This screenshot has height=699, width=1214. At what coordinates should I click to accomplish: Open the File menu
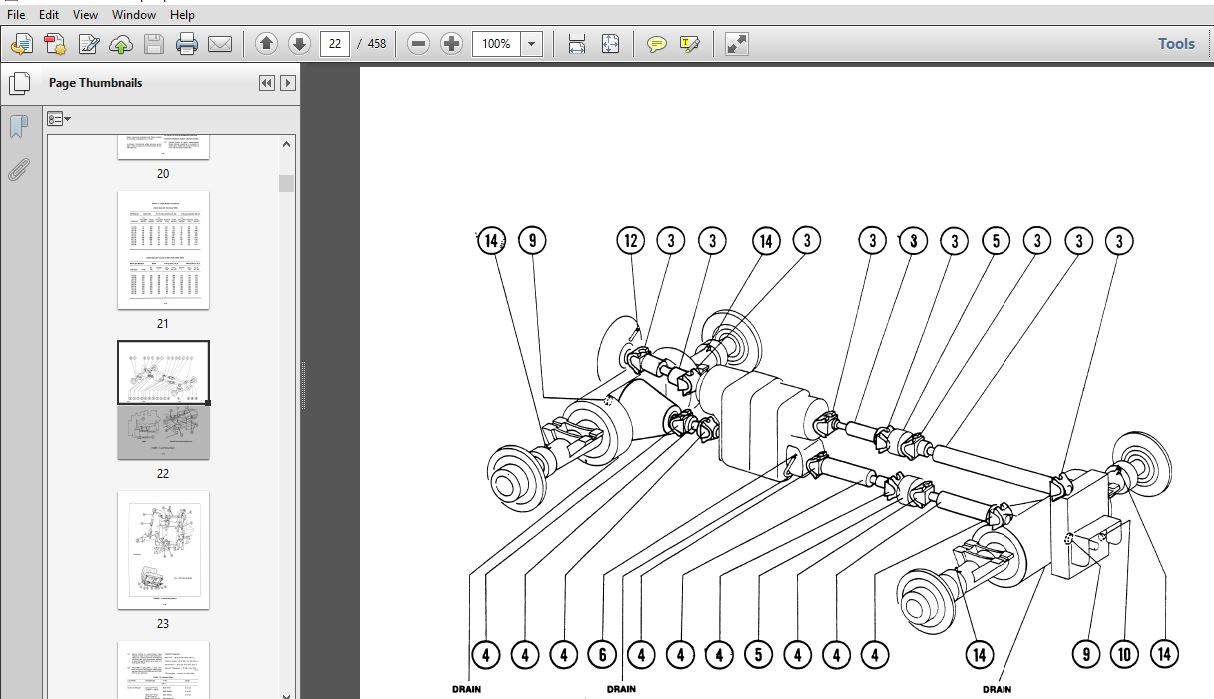tap(16, 15)
